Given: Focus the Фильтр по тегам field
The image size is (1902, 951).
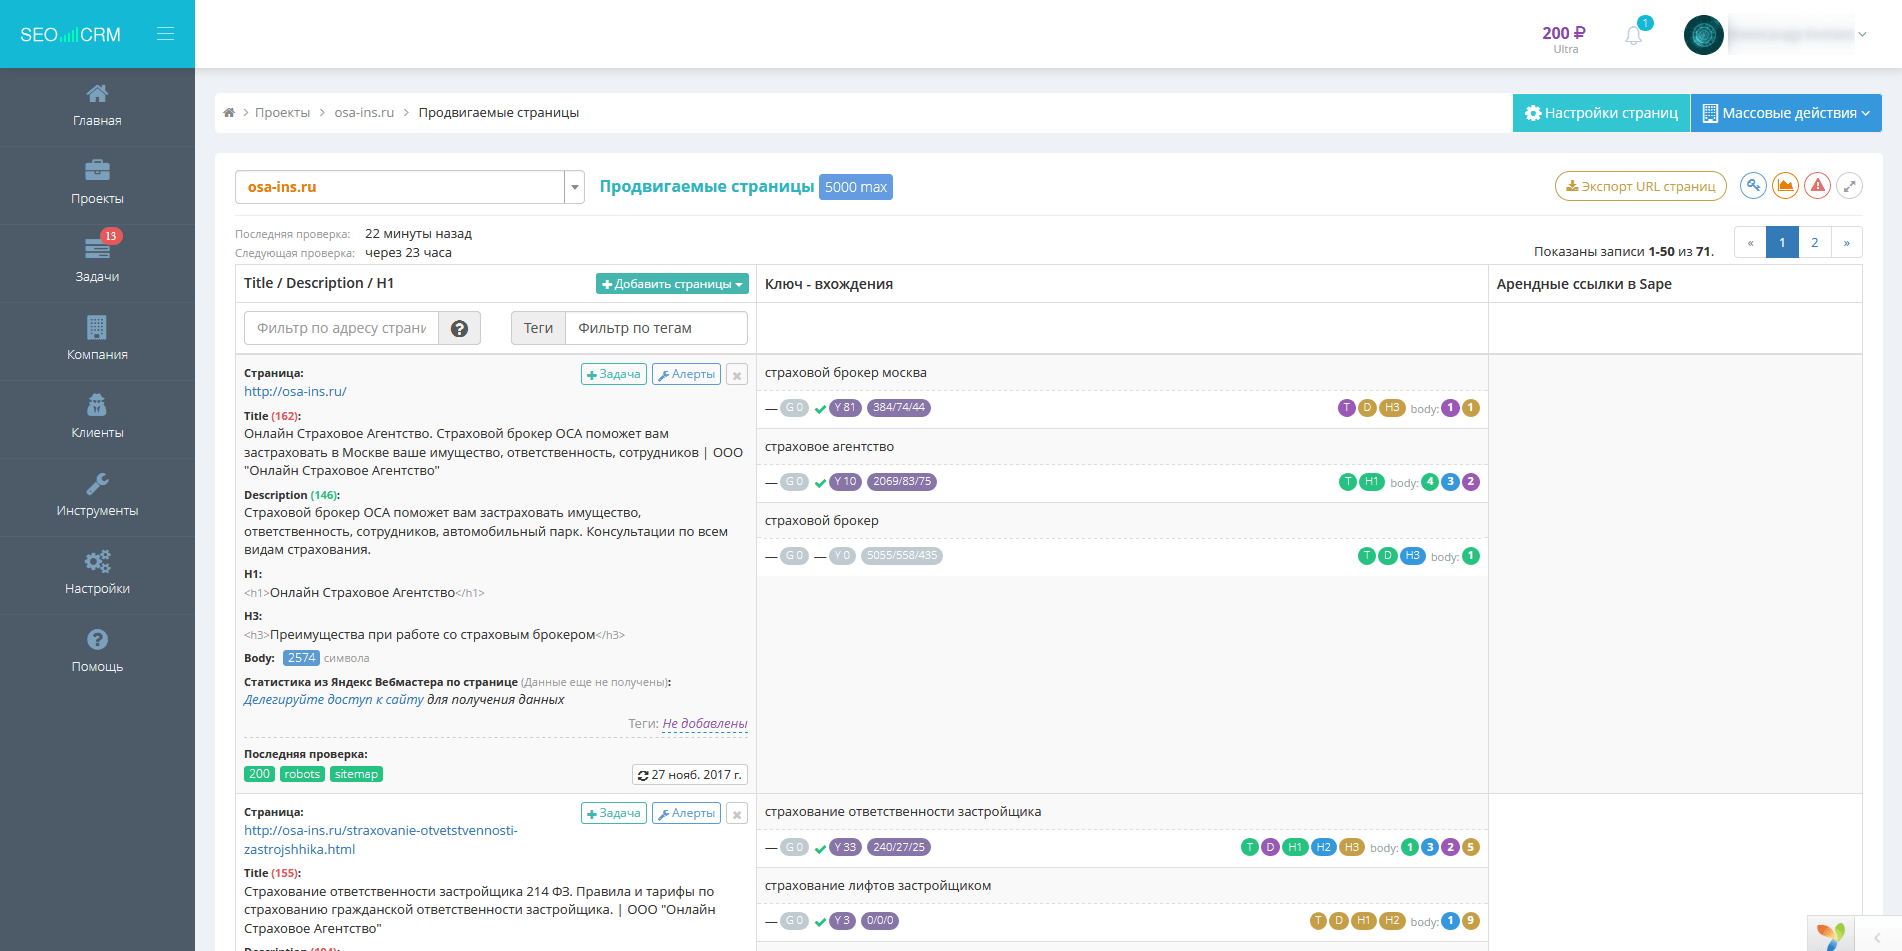Looking at the screenshot, I should 656,328.
